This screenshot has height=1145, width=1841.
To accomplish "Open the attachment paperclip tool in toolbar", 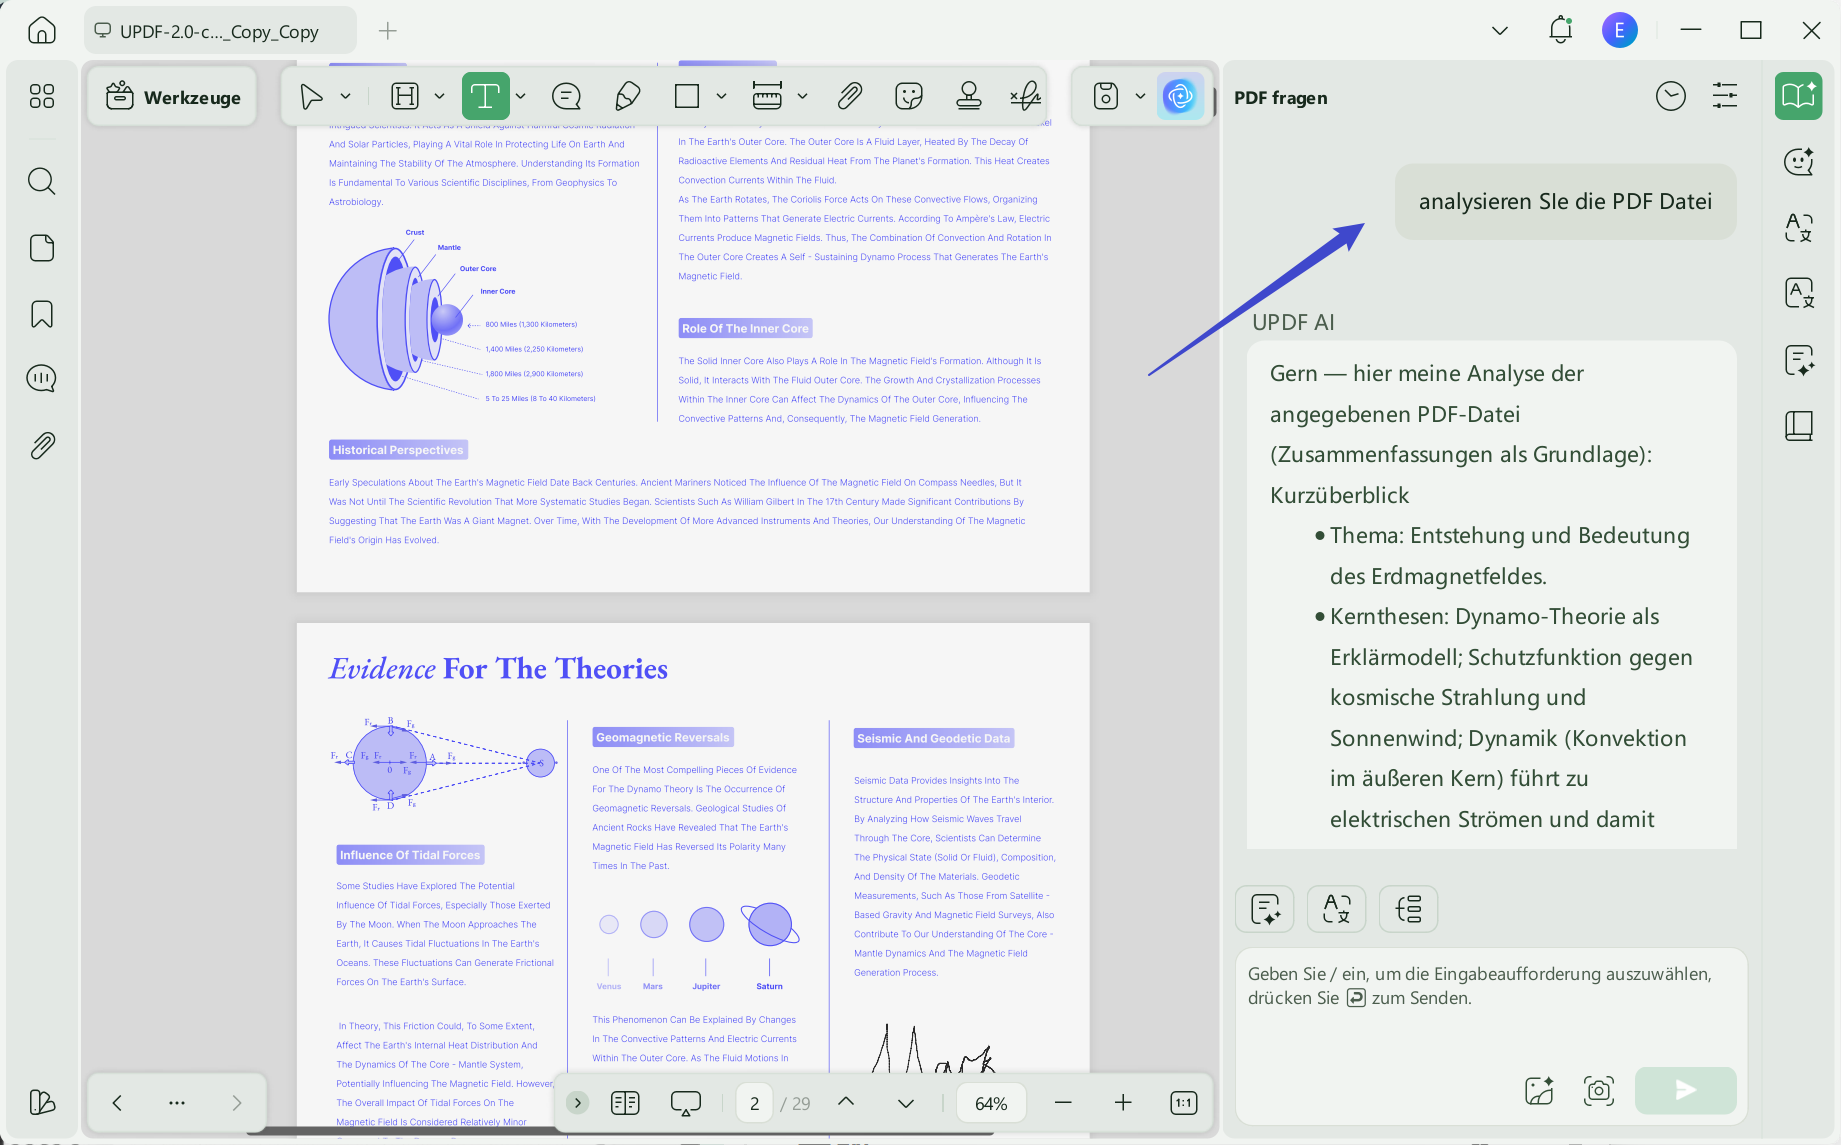I will [849, 97].
